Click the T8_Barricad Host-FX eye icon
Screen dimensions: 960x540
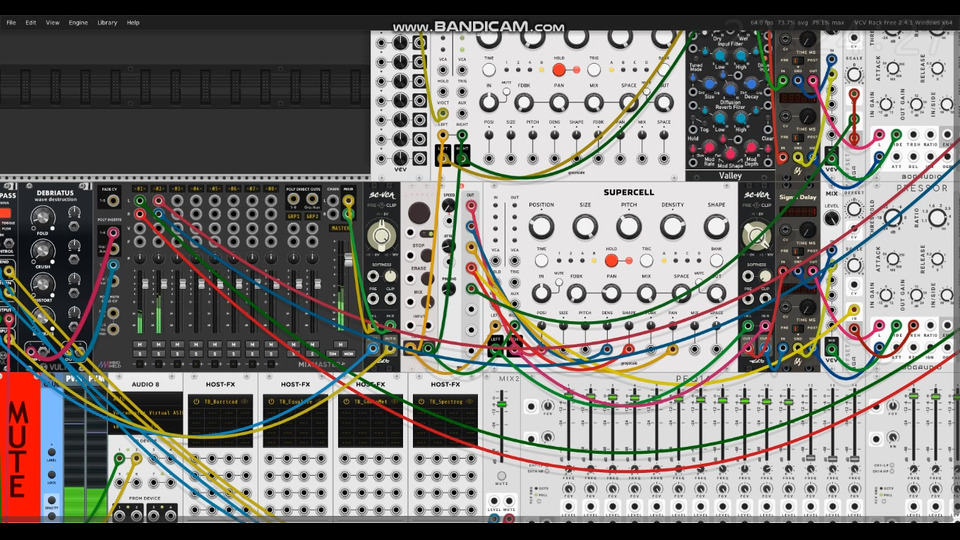[x=244, y=402]
